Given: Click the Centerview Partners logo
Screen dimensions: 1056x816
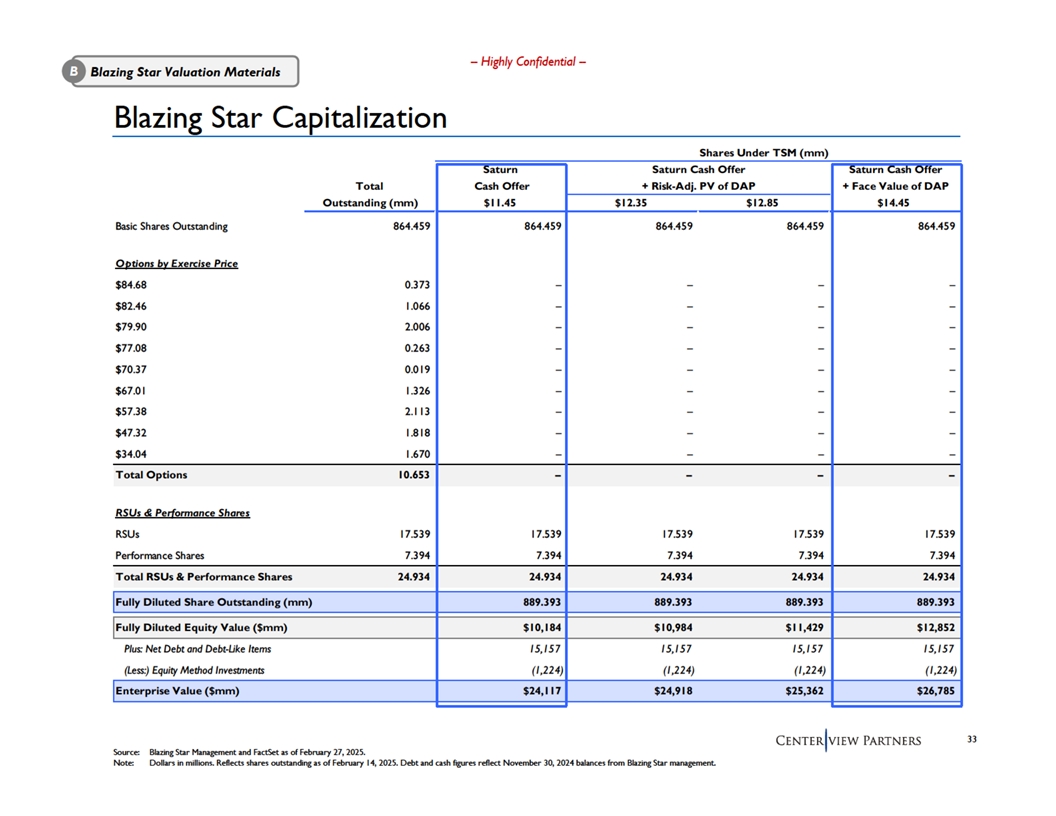Looking at the screenshot, I should click(849, 740).
